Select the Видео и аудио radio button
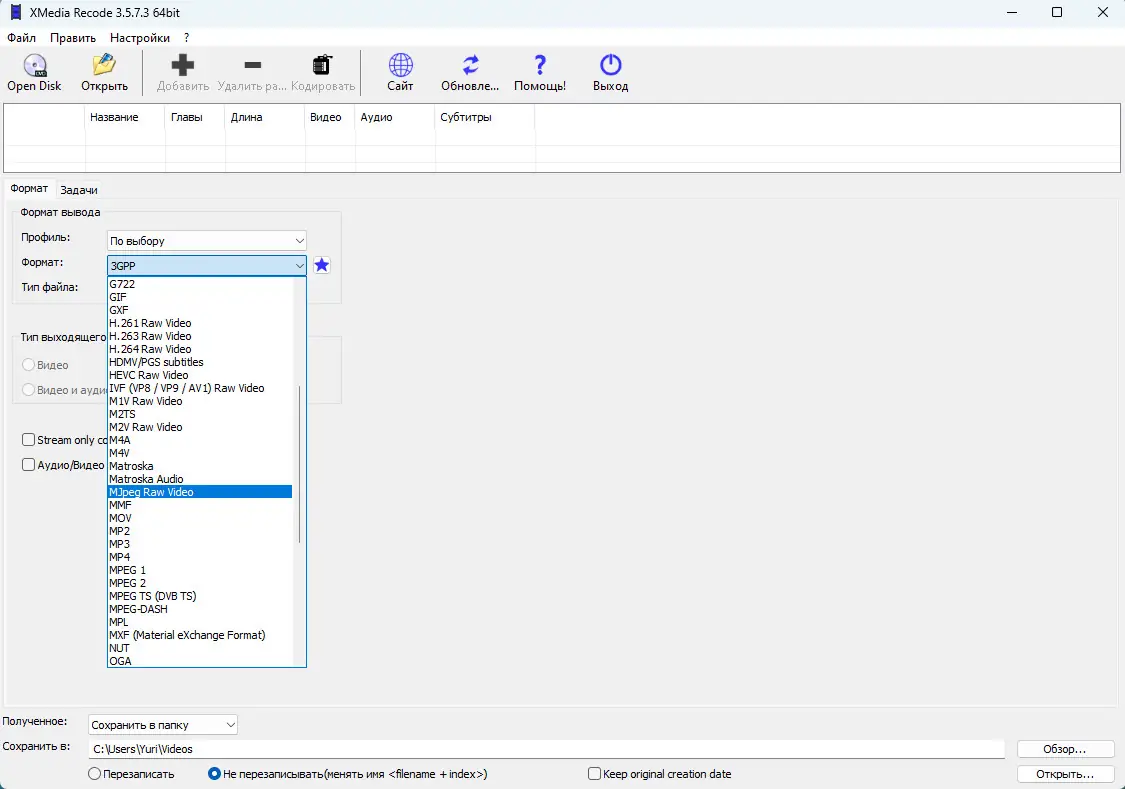The image size is (1125, 789). click(x=29, y=389)
